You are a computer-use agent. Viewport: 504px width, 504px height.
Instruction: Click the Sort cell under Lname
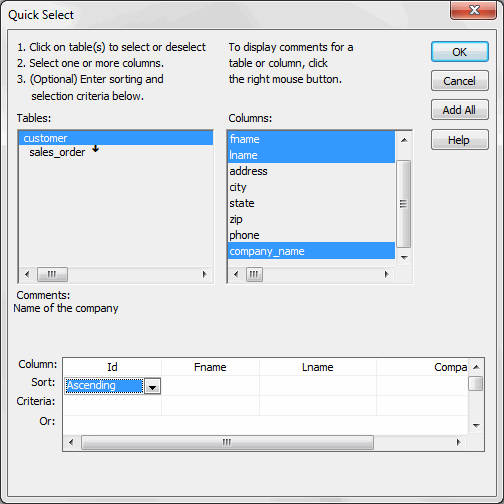coord(318,386)
